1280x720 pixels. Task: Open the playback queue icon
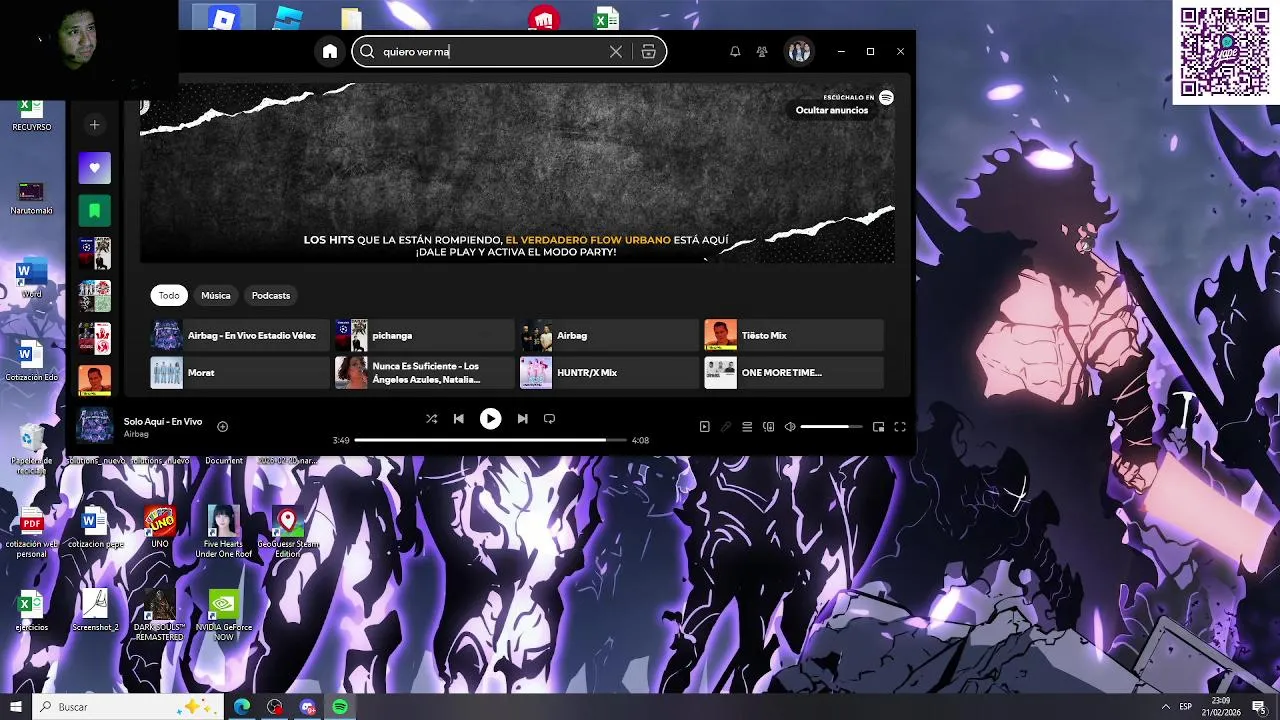coord(747,427)
